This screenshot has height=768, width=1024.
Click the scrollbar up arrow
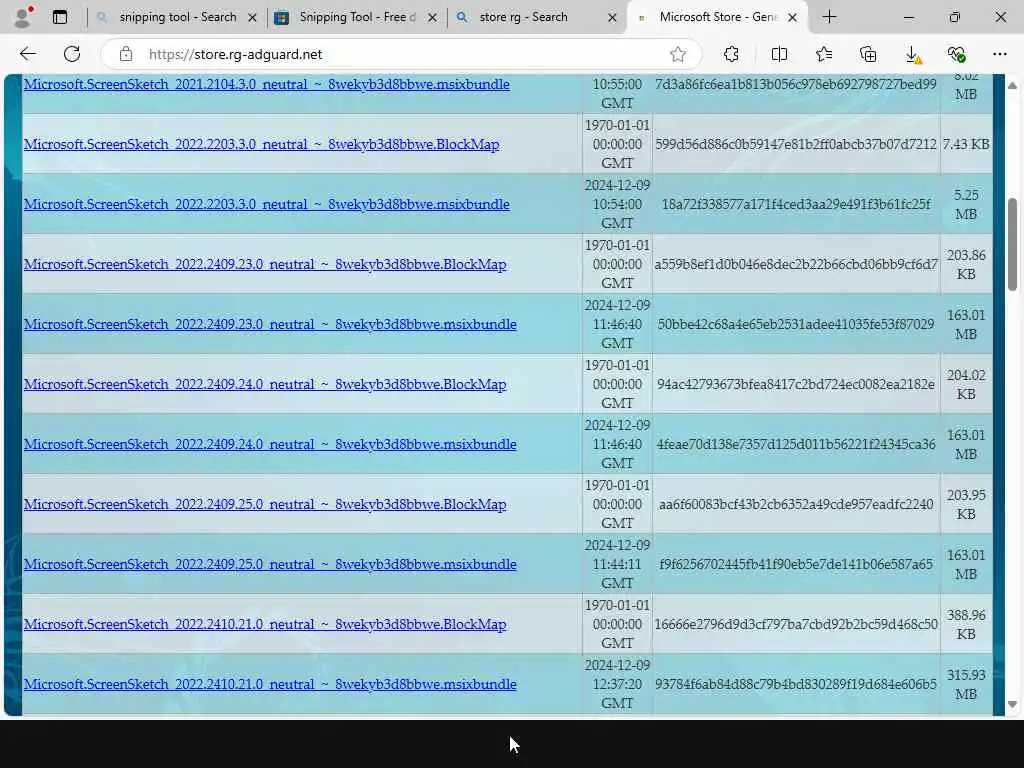1012,86
